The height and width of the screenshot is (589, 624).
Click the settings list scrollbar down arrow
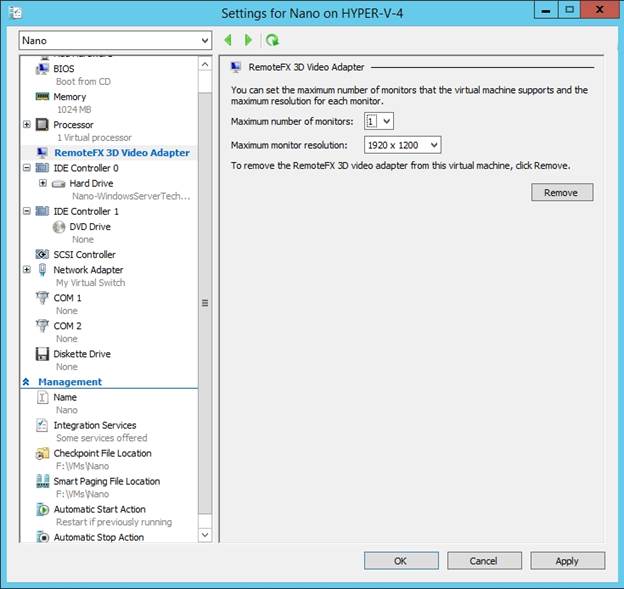point(205,536)
